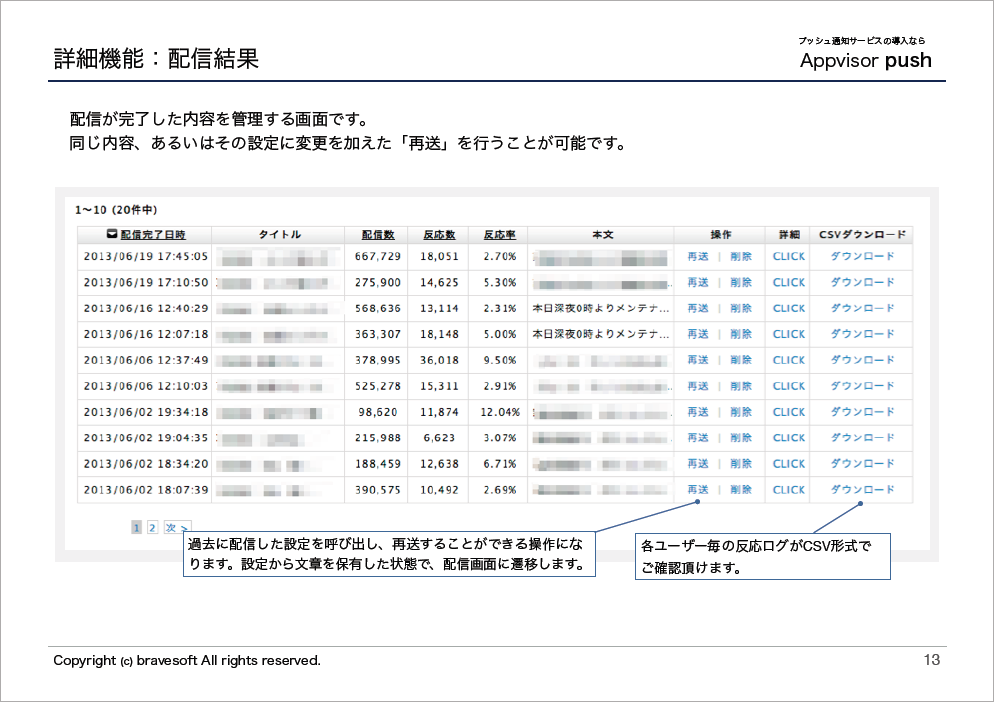Click the sort icon beside 配信完了日時 header

tap(112, 234)
